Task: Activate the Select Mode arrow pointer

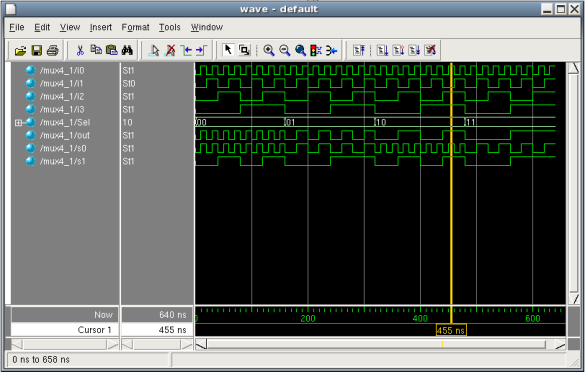Action: click(x=228, y=50)
